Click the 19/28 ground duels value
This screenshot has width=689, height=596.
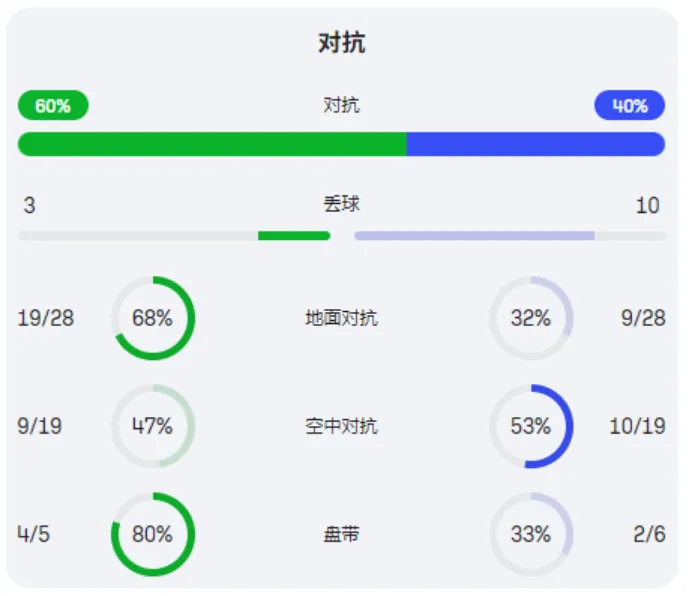[46, 319]
